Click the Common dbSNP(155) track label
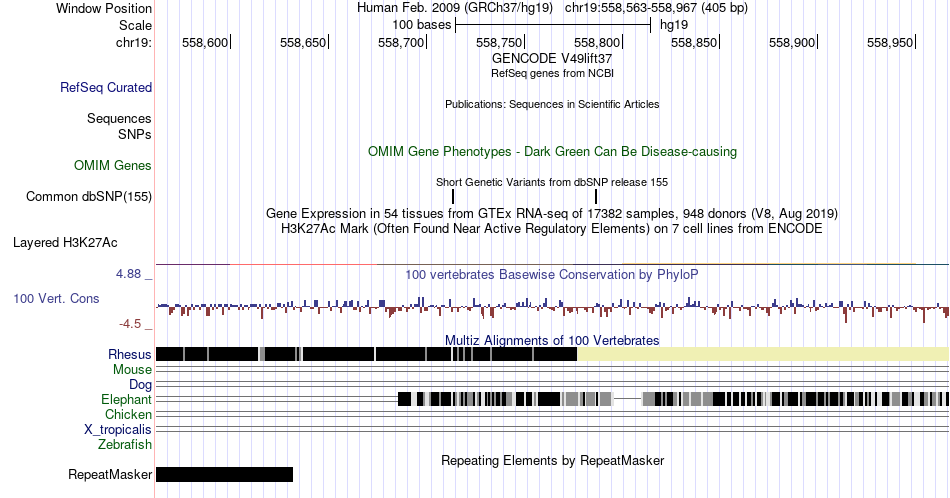The image size is (950, 498). point(88,196)
